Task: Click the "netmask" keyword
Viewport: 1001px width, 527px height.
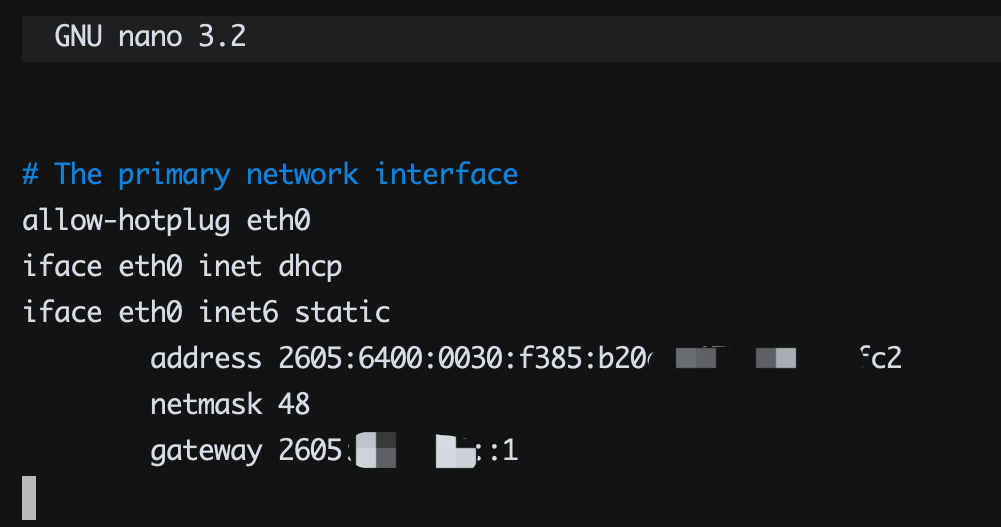Action: pyautogui.click(x=206, y=404)
